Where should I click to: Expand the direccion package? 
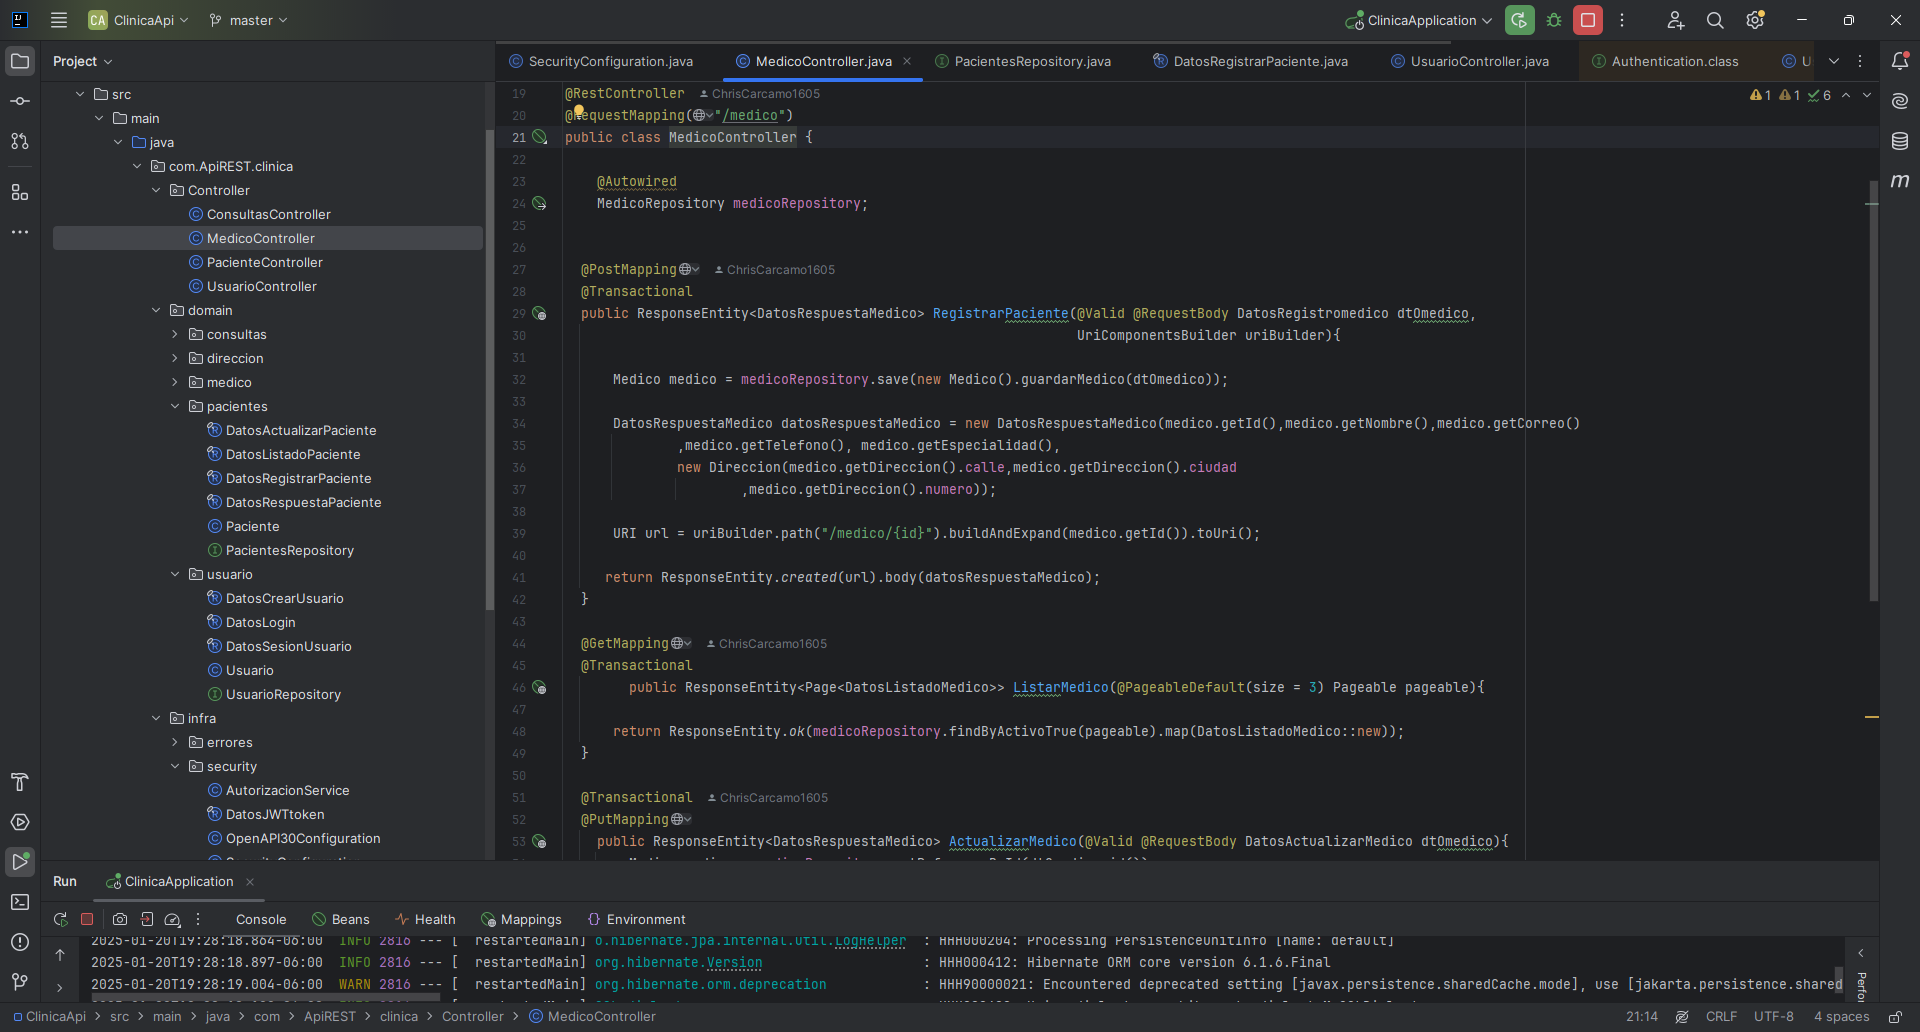pyautogui.click(x=175, y=358)
